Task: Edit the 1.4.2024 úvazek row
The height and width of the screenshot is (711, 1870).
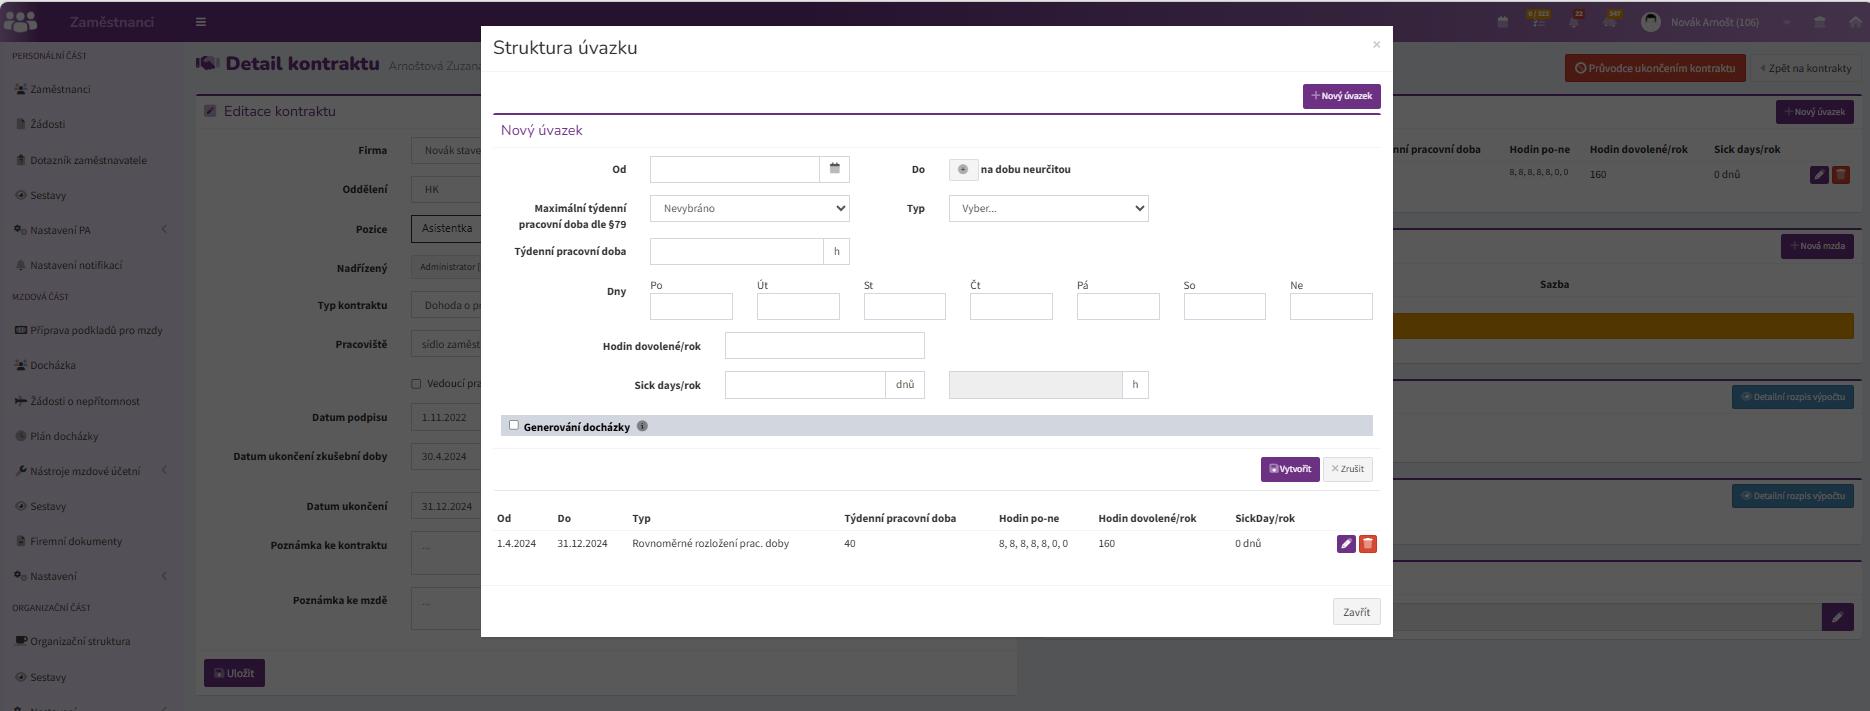Action: click(x=1346, y=544)
